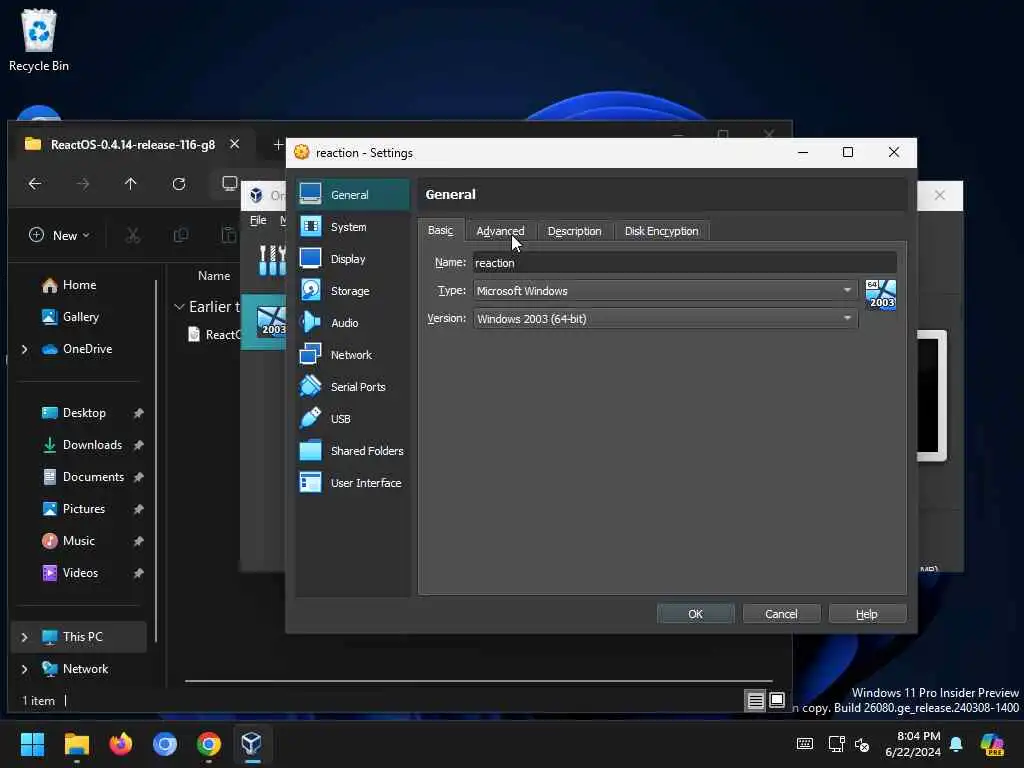Open Pictures quick access folder
This screenshot has height=768, width=1024.
(84, 509)
